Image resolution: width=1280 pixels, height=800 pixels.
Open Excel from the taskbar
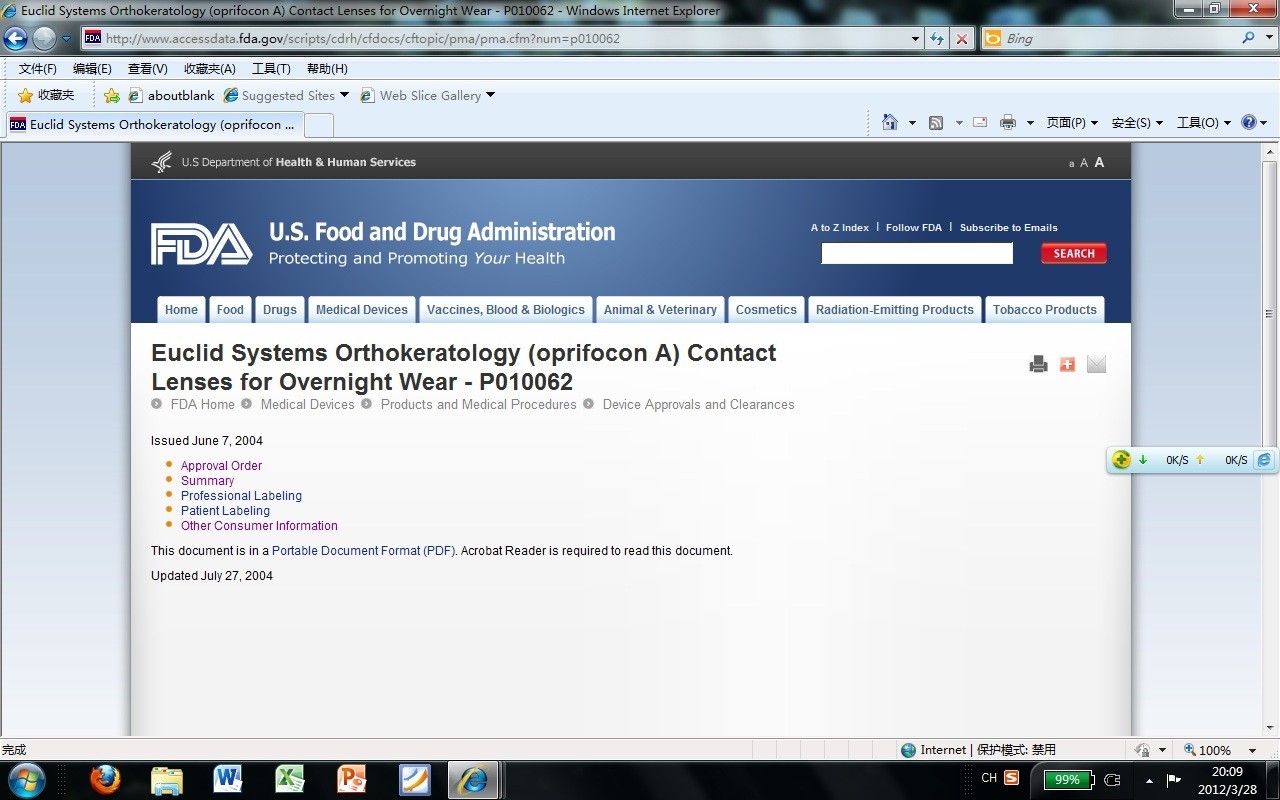tap(290, 779)
